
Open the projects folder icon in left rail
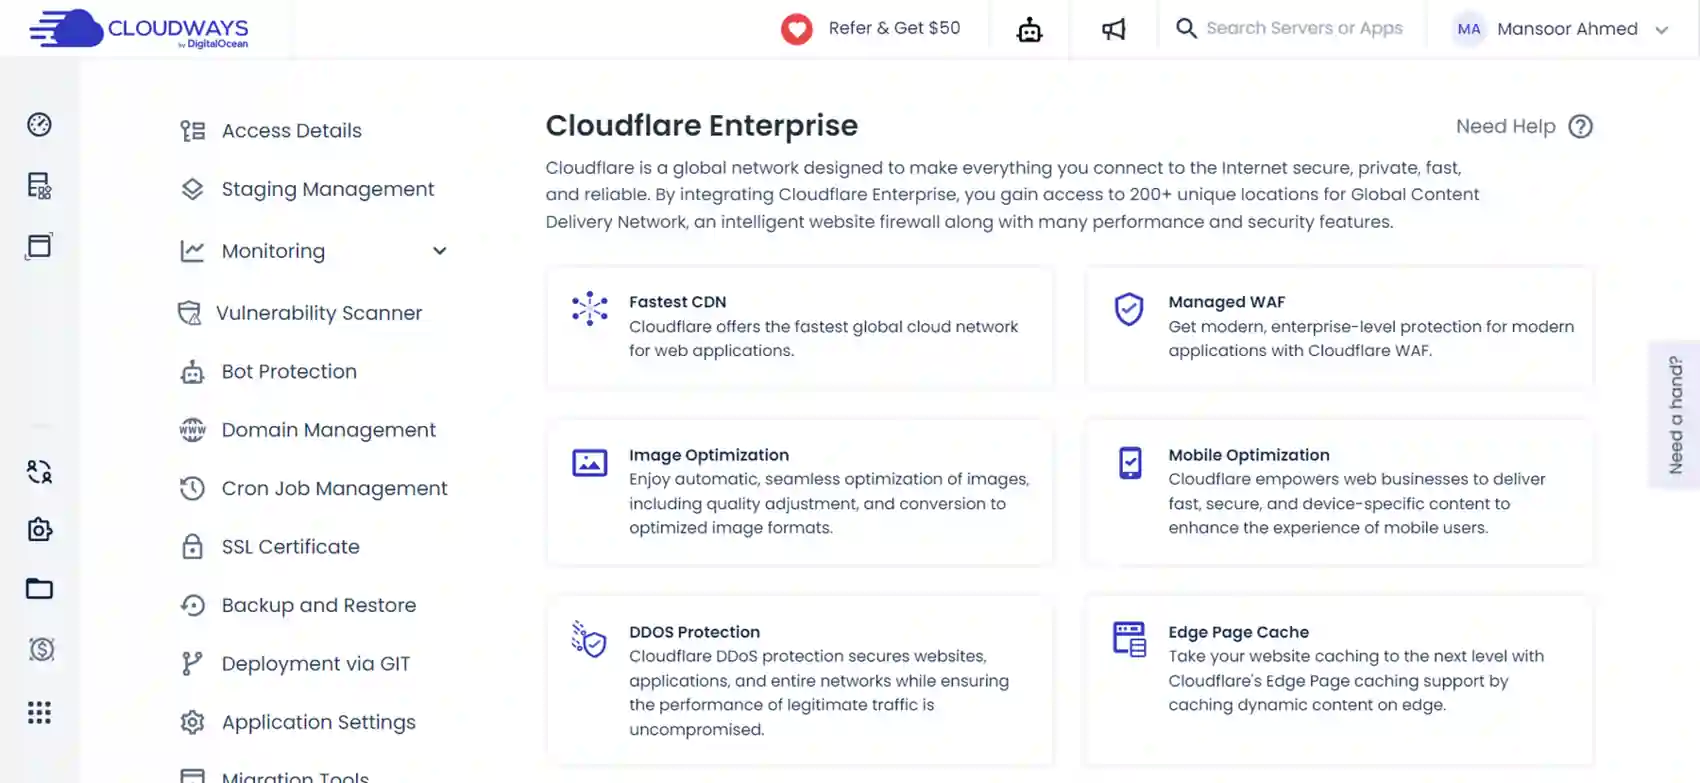39,588
